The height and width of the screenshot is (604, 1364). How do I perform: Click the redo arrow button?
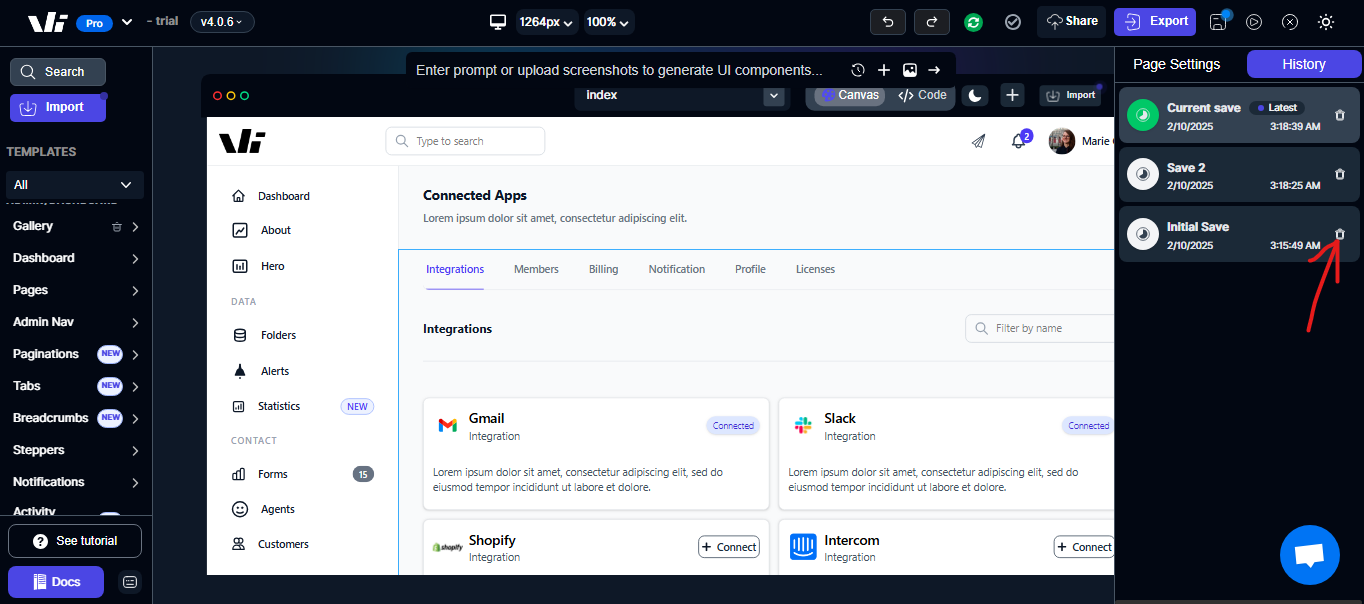pyautogui.click(x=932, y=21)
